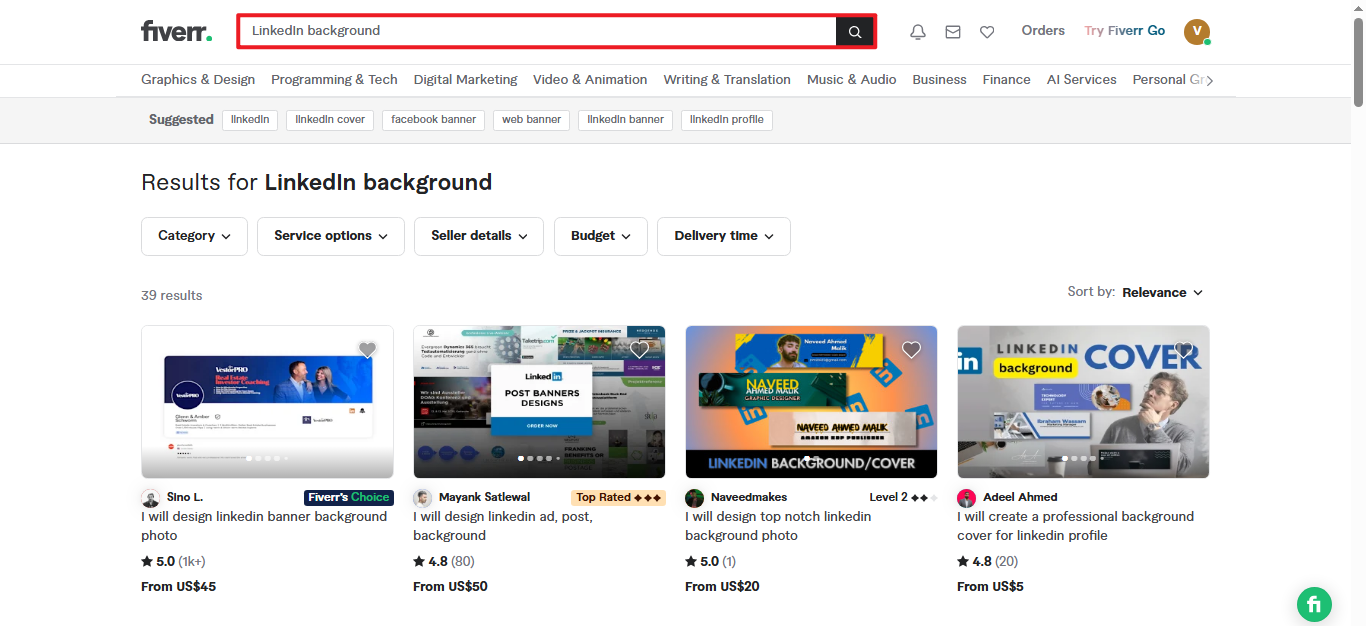The height and width of the screenshot is (626, 1366).
Task: Click the '39 results' count text
Action: pyautogui.click(x=172, y=295)
